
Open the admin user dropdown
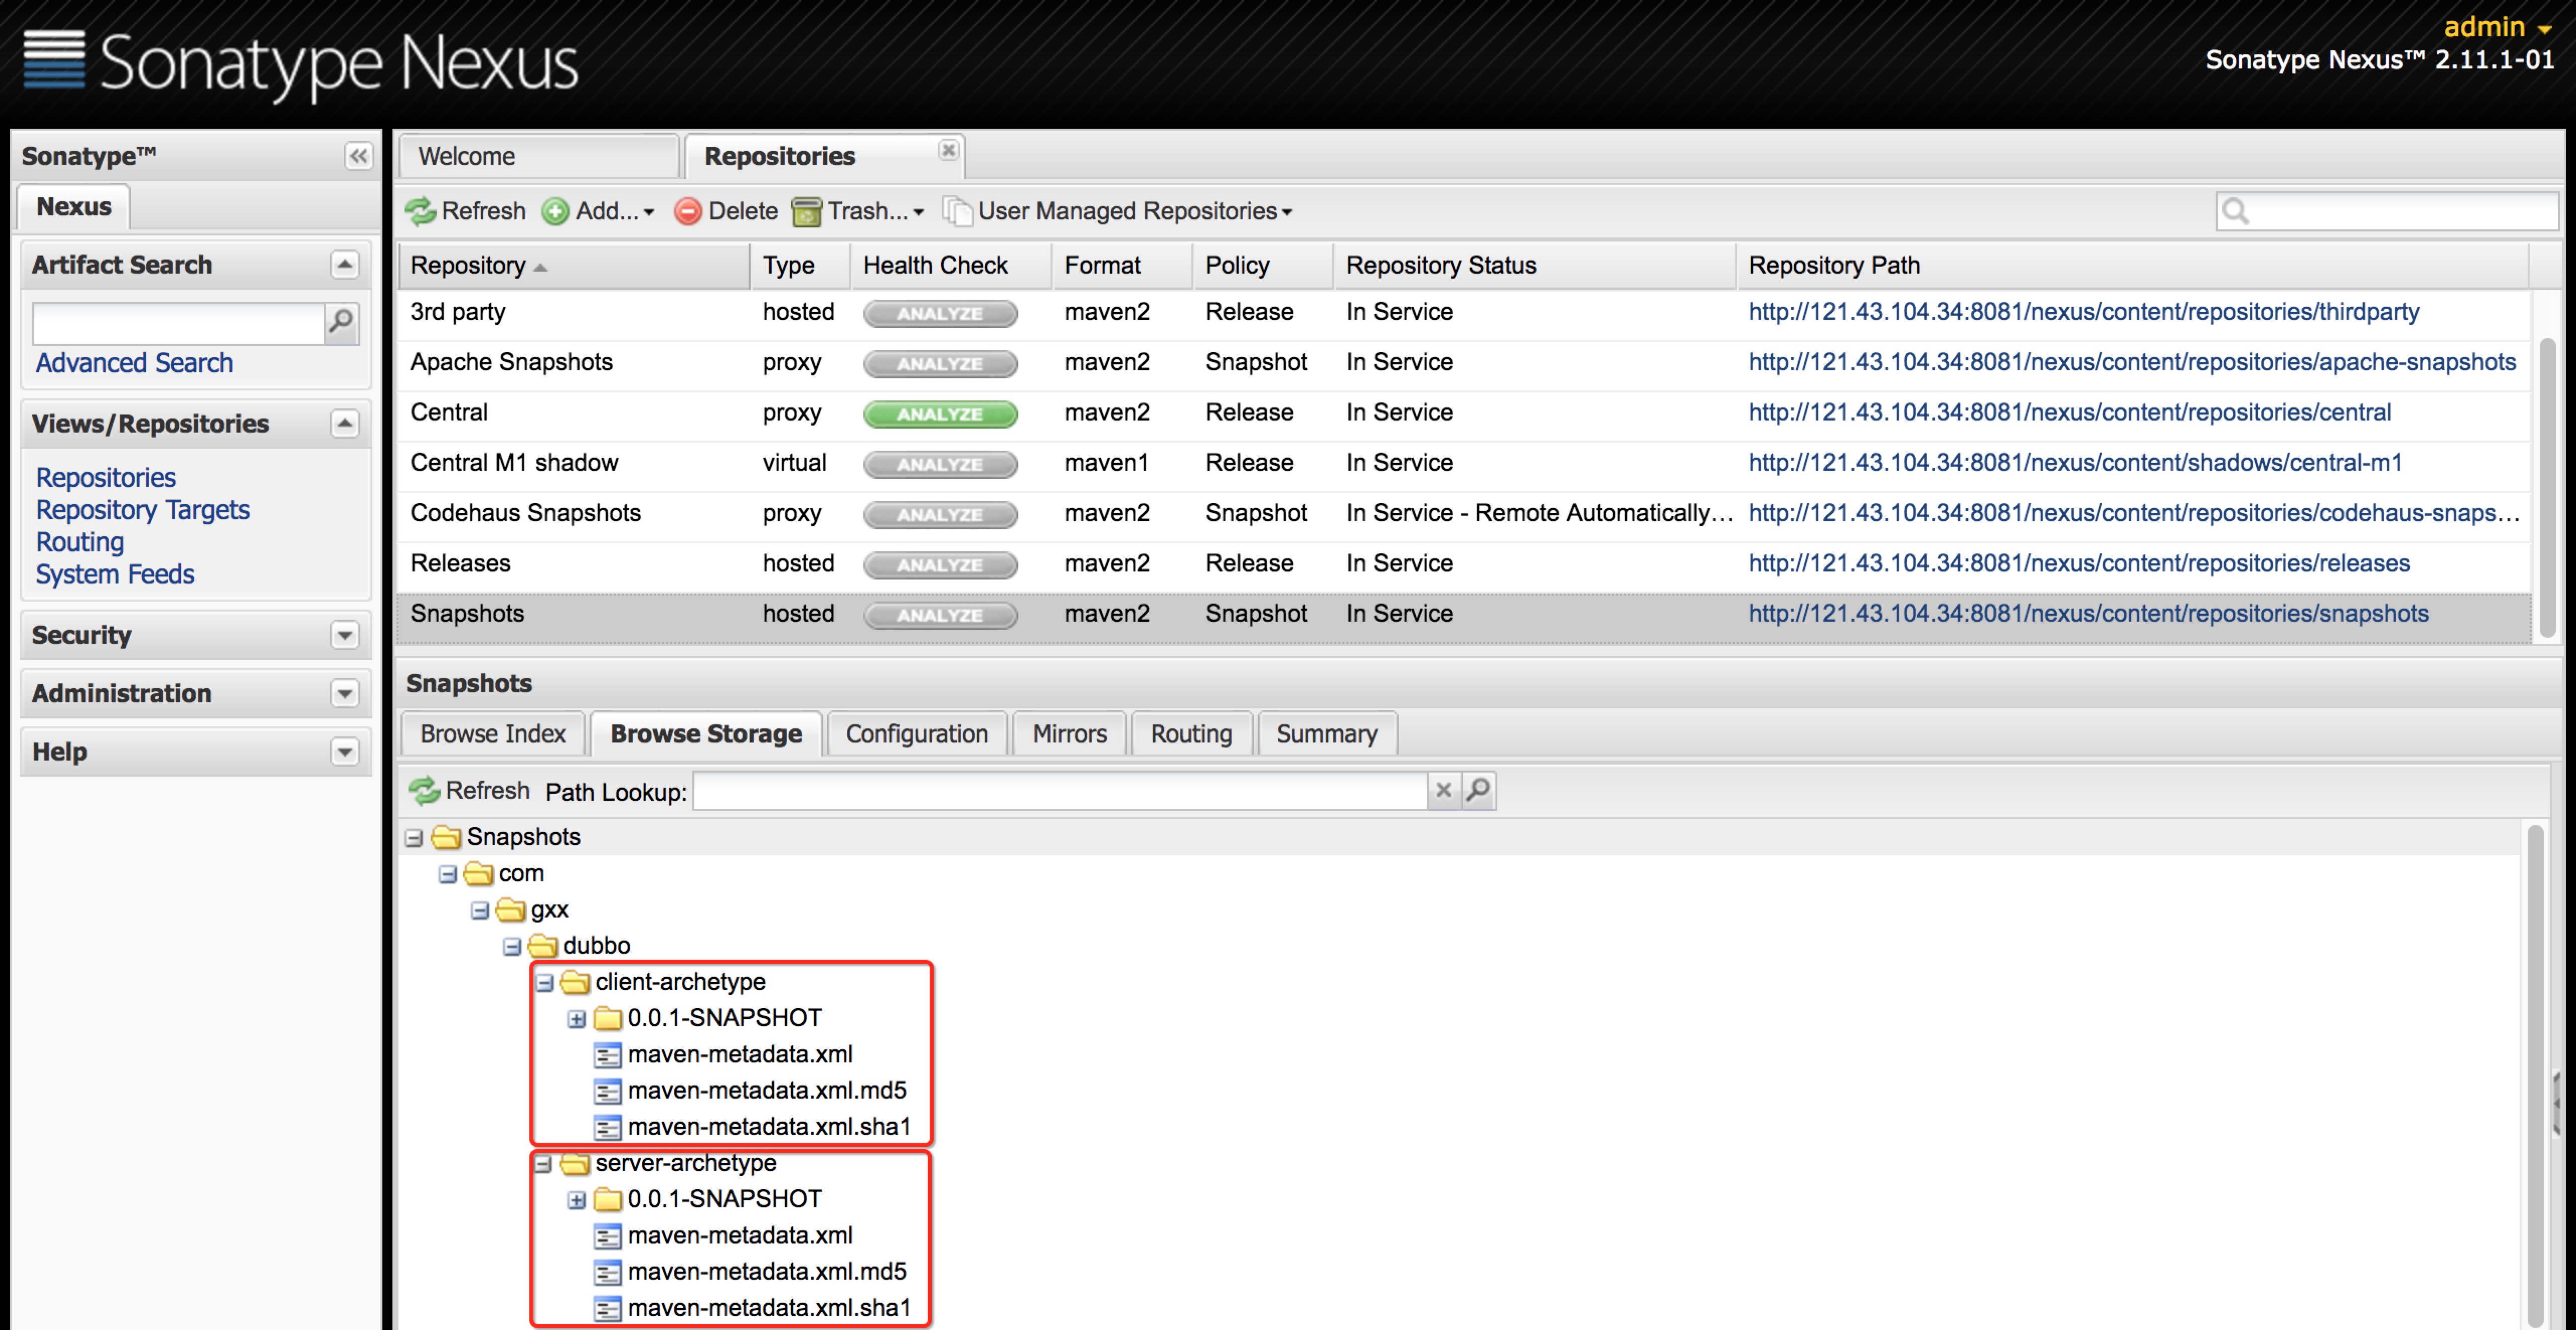coord(2497,27)
